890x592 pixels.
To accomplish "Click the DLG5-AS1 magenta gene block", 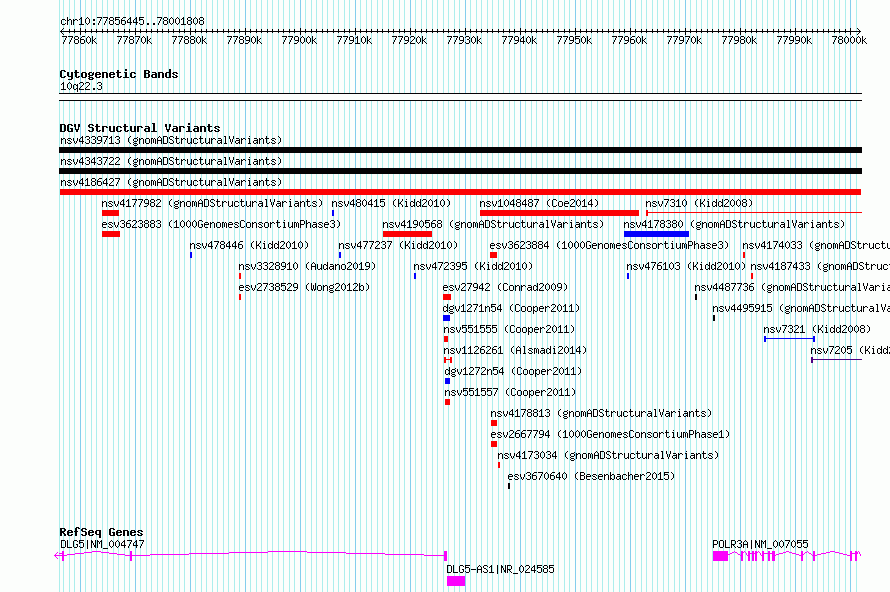I will click(456, 581).
